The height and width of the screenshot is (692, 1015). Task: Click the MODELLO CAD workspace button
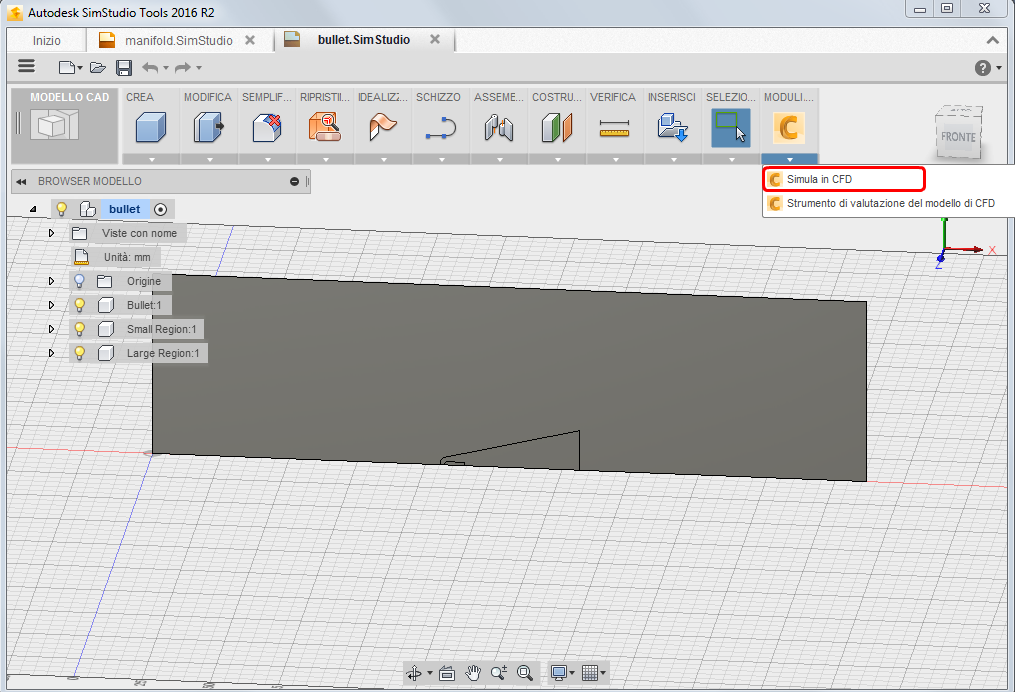pyautogui.click(x=65, y=126)
